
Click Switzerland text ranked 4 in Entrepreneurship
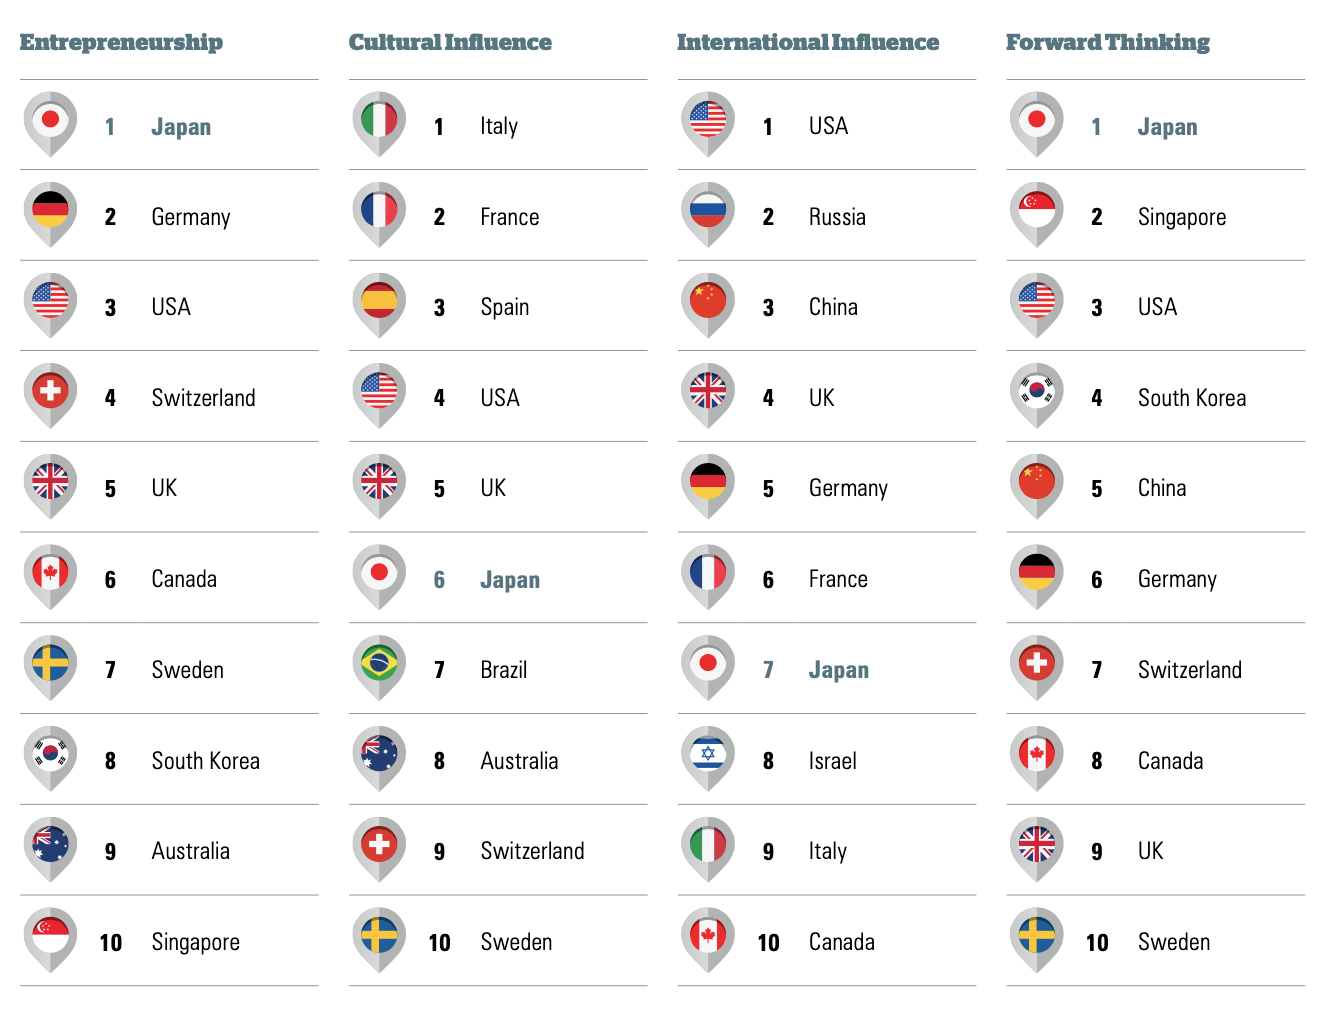coord(204,398)
